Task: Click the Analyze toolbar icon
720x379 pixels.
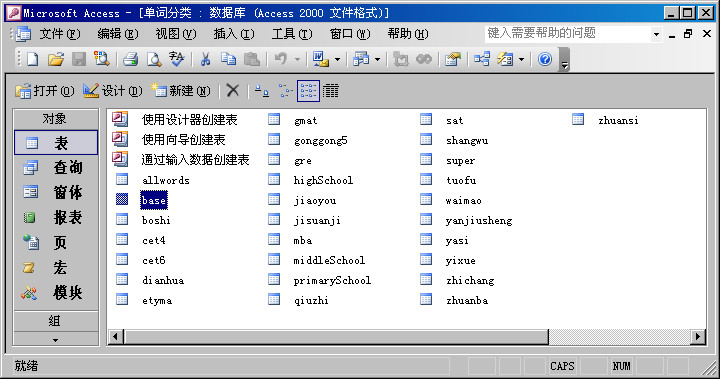Action: click(x=361, y=59)
